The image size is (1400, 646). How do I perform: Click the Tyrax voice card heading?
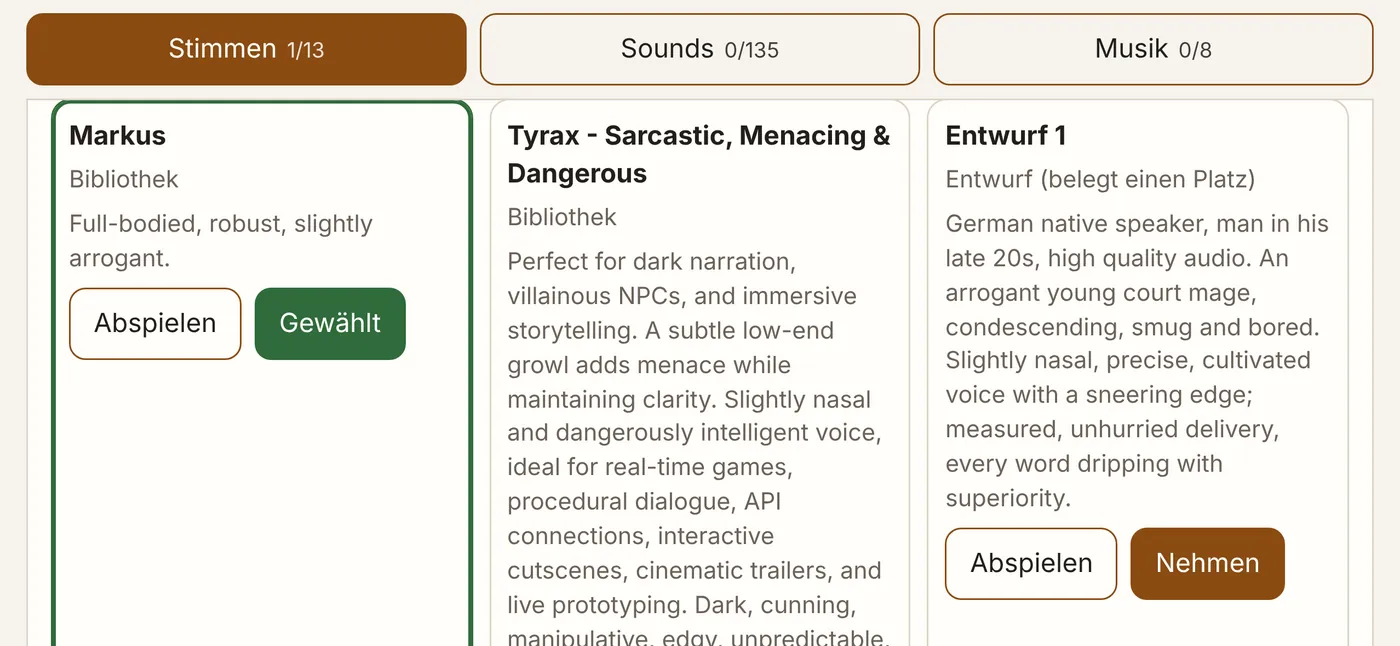[699, 154]
